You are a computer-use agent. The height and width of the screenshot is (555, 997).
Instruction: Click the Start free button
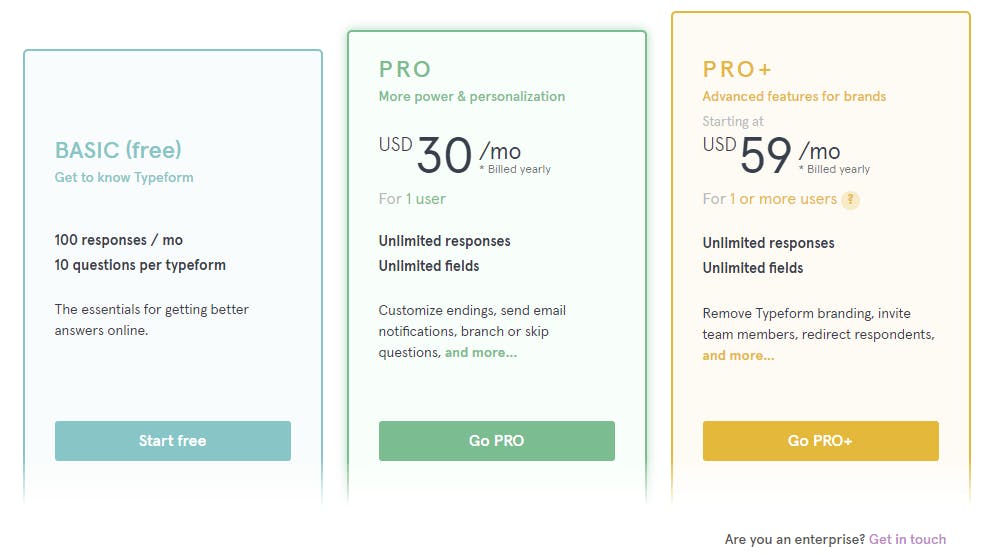(172, 441)
